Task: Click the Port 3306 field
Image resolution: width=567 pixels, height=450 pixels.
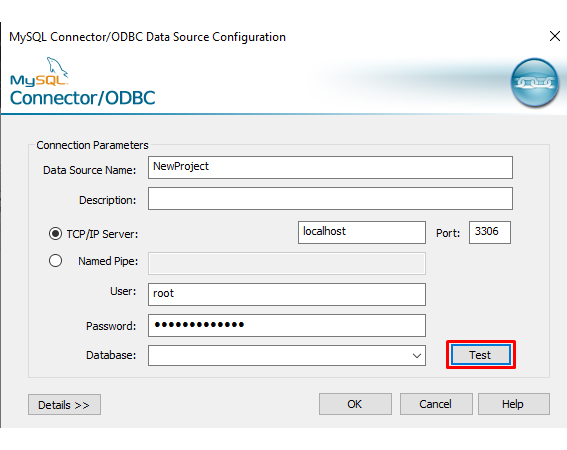Action: [x=490, y=233]
